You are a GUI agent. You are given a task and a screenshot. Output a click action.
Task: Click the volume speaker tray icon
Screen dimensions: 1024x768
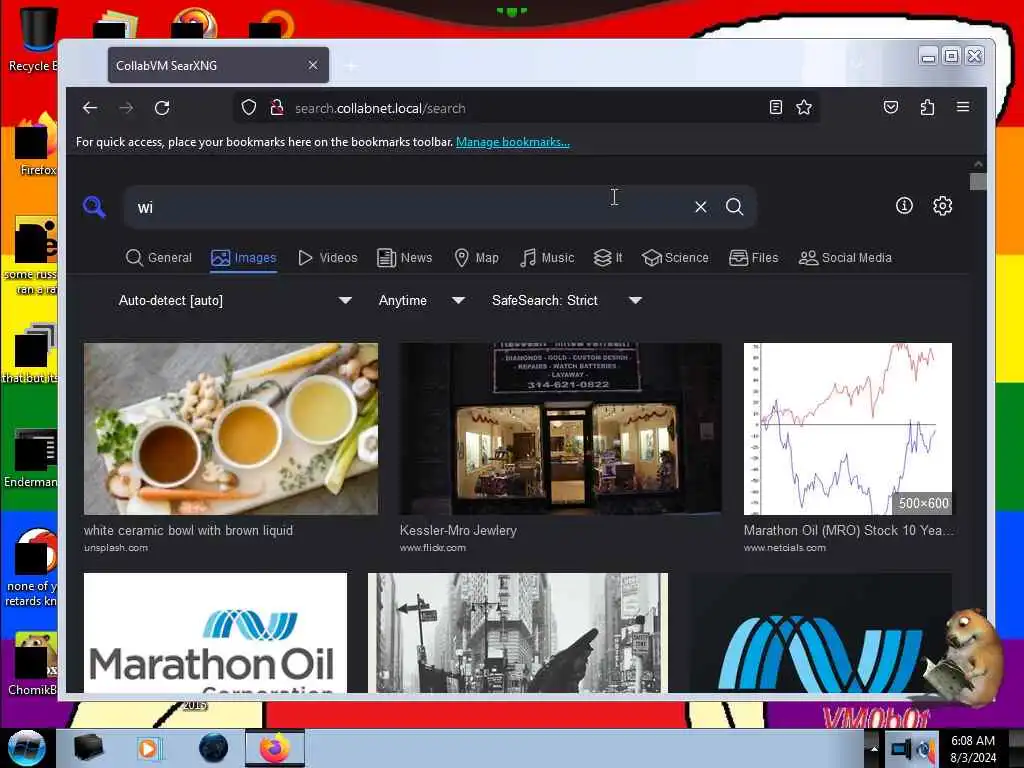coord(924,749)
